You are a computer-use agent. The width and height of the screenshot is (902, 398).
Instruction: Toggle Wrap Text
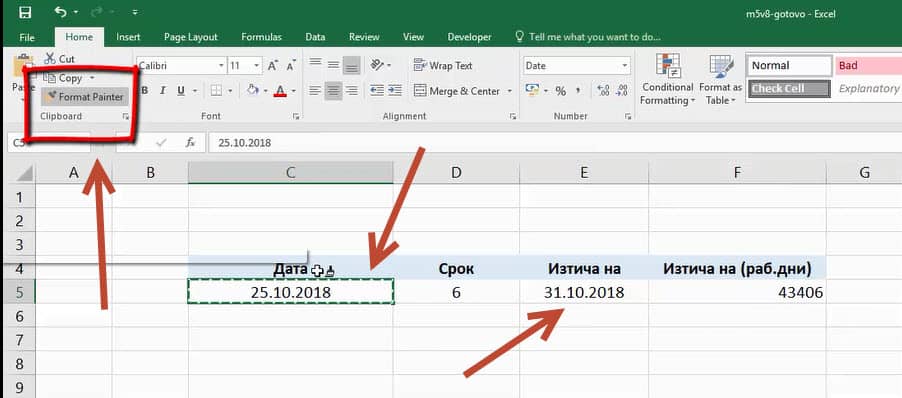tap(443, 66)
